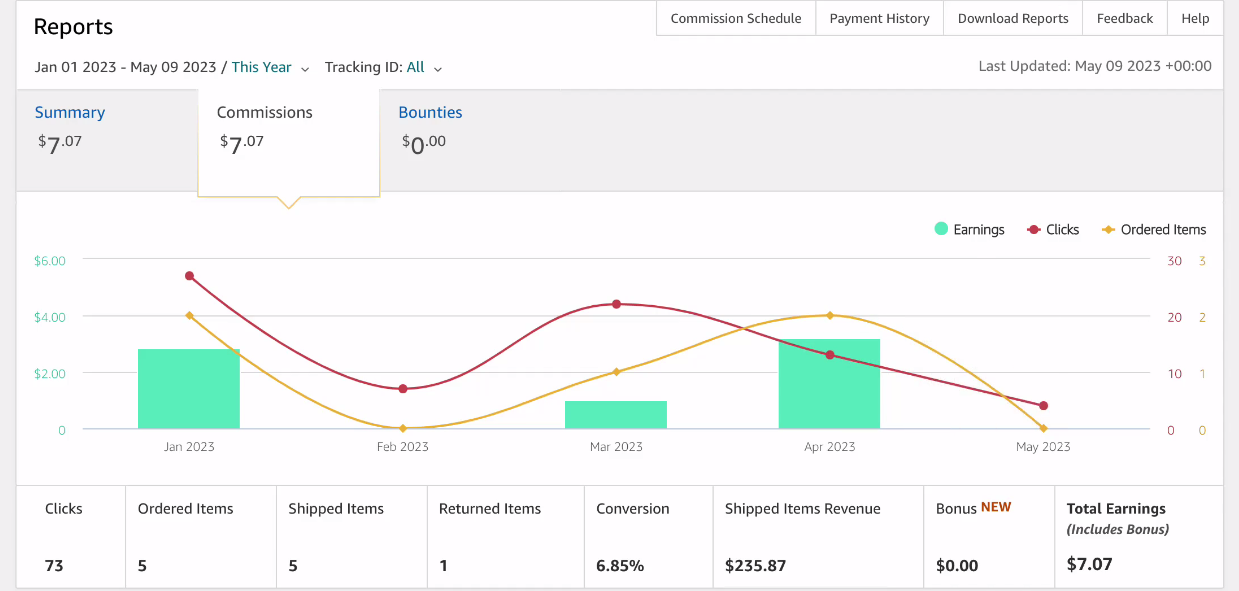
Task: Toggle the Ordered Items legend series
Action: point(1153,229)
